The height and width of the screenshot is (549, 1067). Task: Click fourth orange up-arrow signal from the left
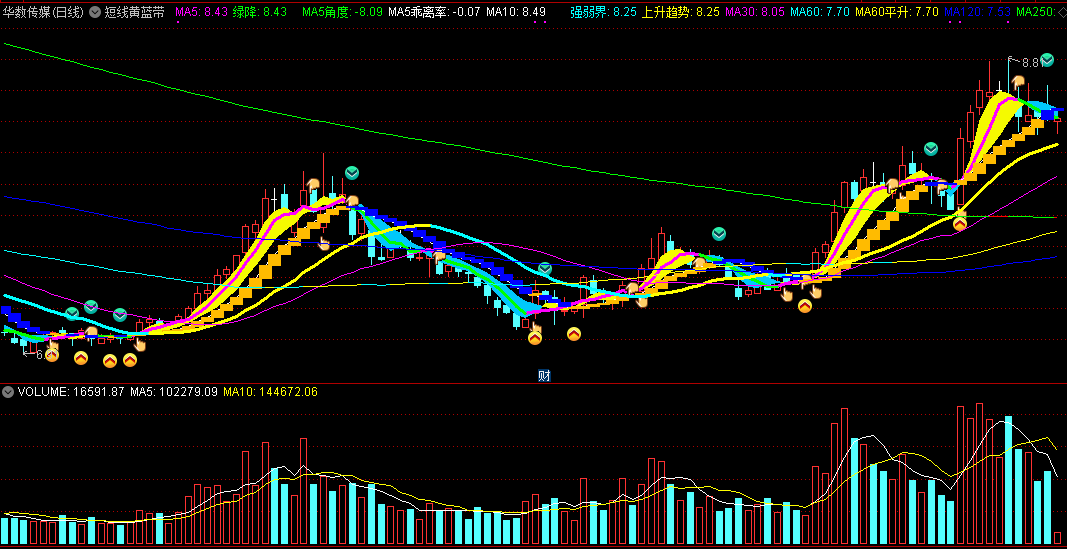pyautogui.click(x=130, y=360)
